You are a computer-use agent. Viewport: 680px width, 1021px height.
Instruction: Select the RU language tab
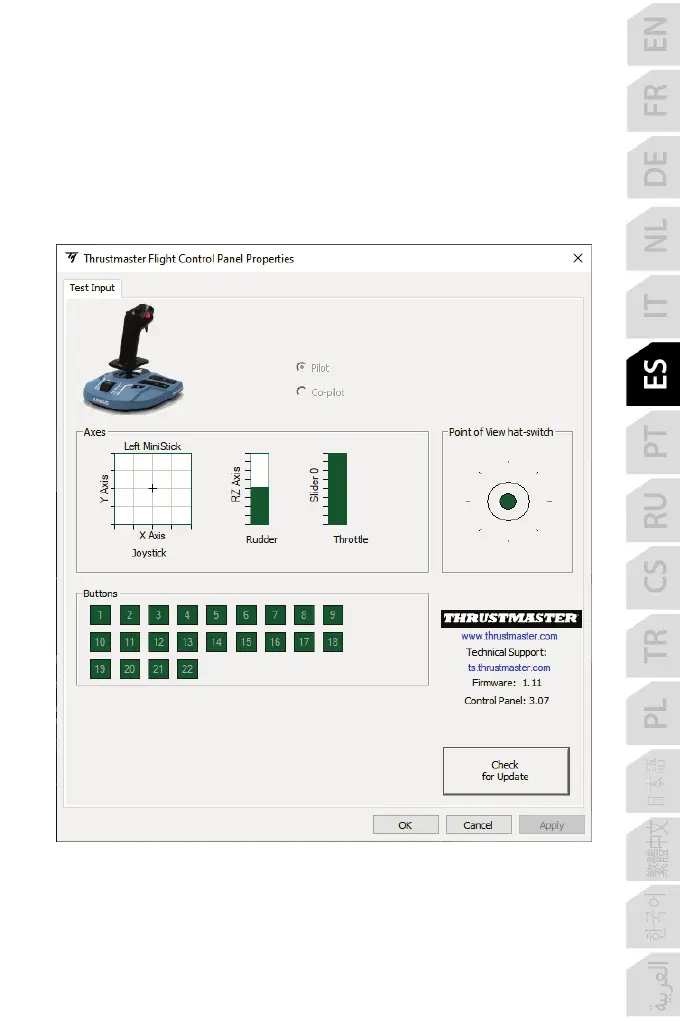pos(655,510)
